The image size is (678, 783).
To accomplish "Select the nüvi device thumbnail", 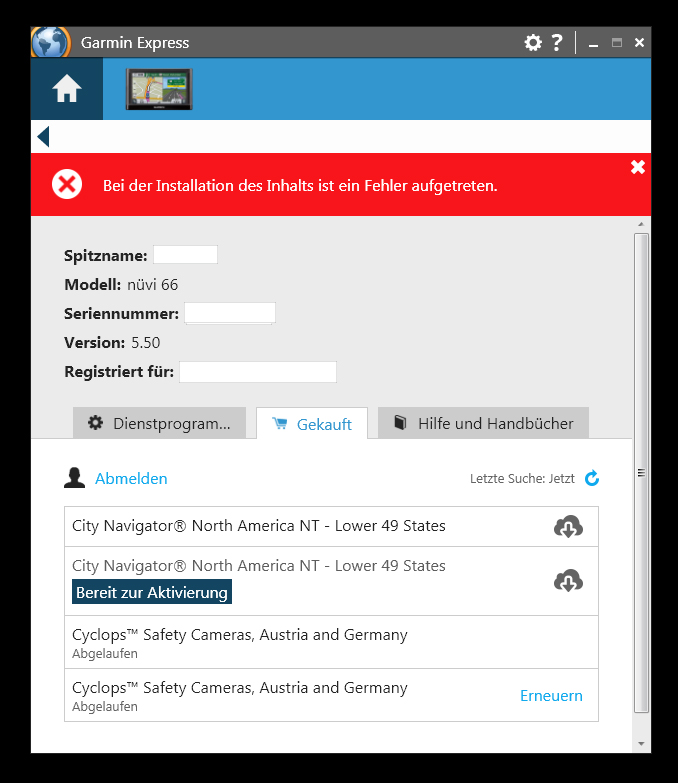I will click(159, 89).
